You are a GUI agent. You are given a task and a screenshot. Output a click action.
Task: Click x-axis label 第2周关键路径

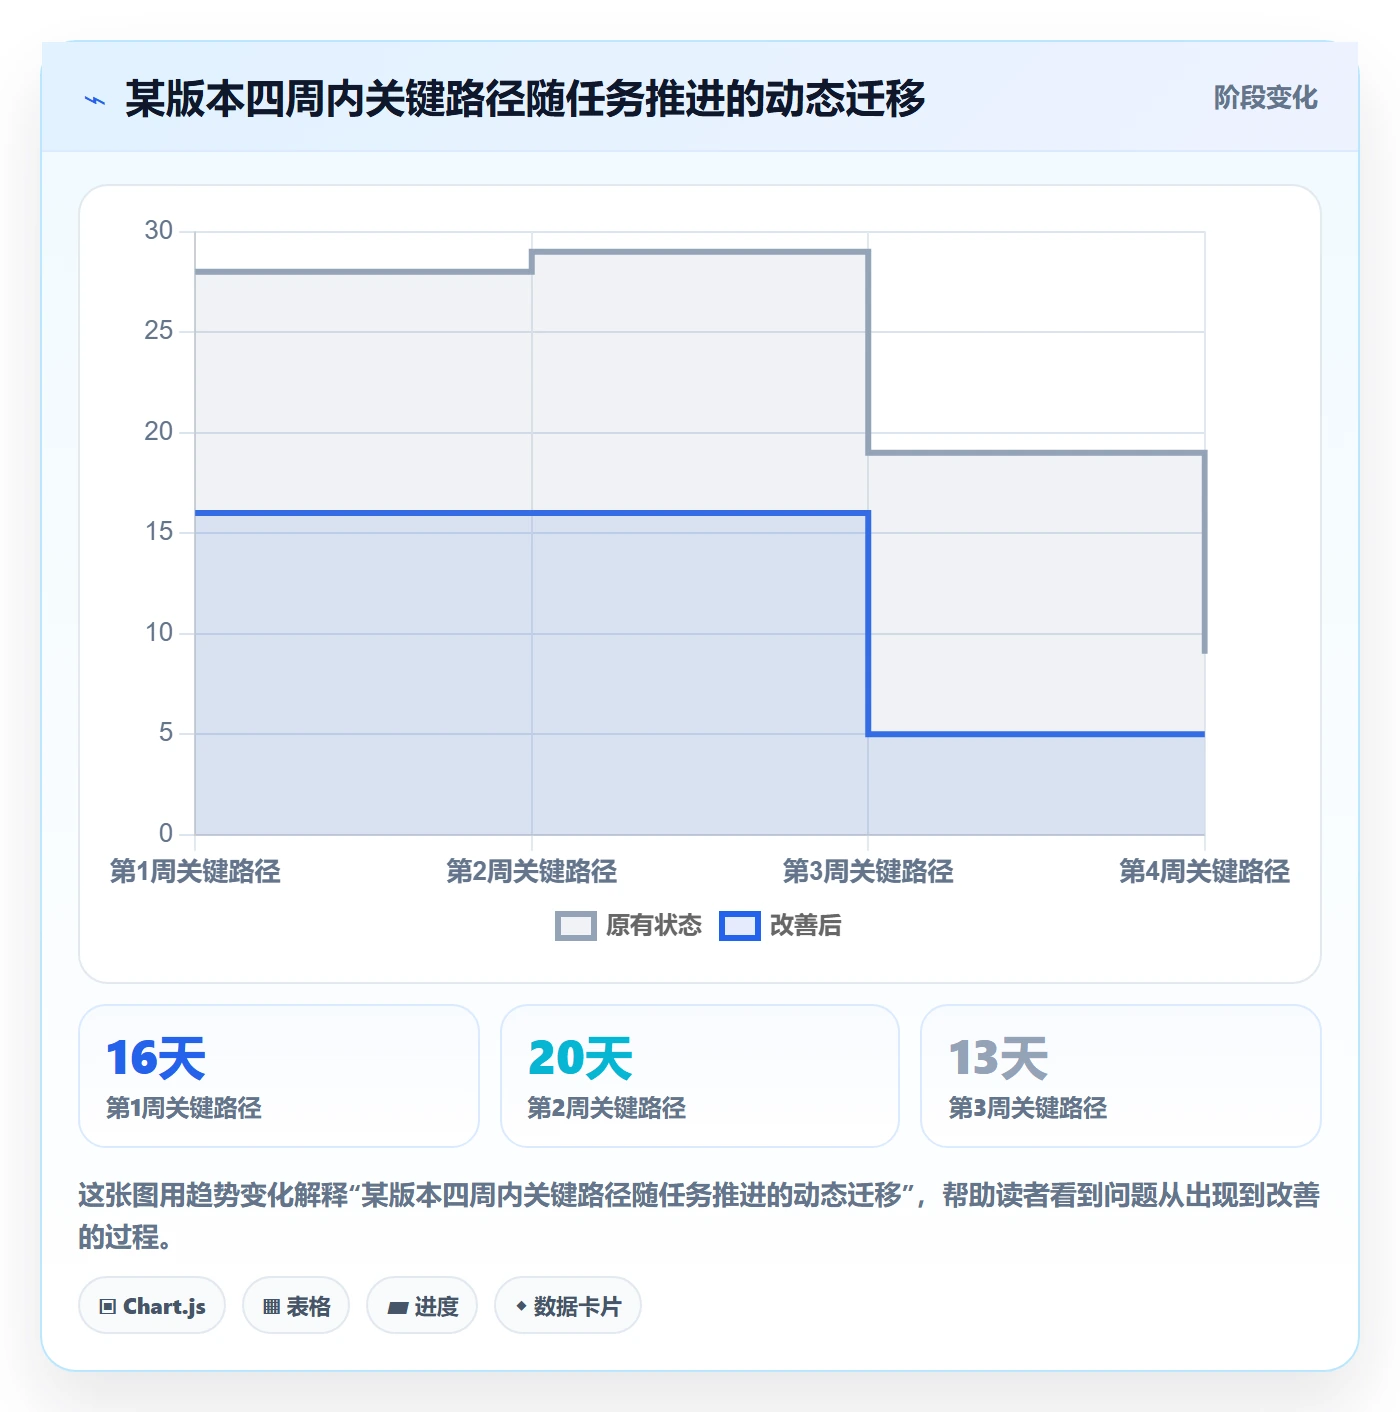[x=532, y=871]
